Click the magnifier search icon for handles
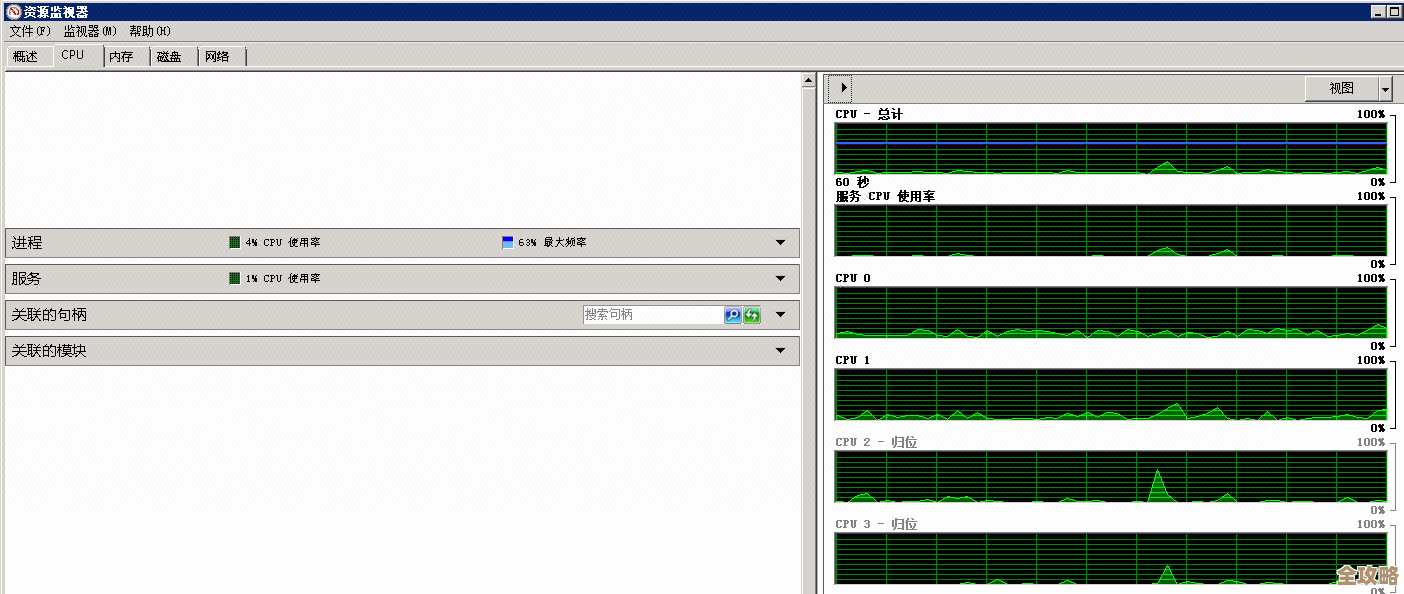1404x594 pixels. coord(732,315)
